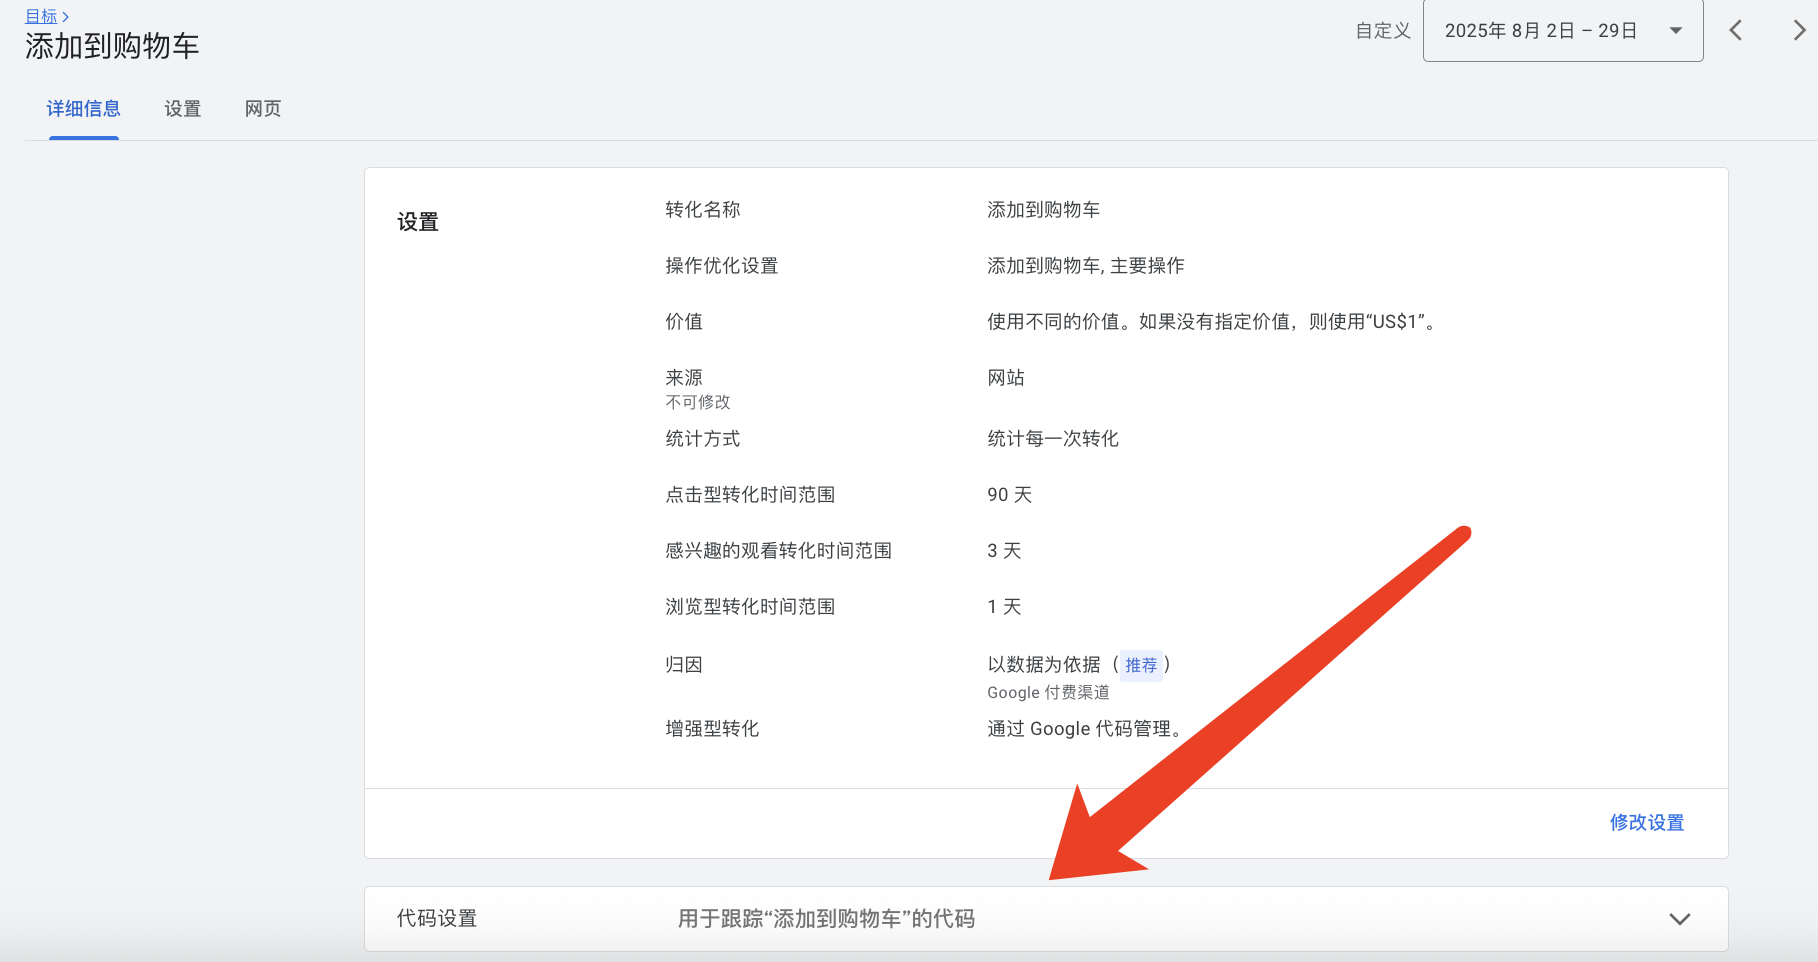The image size is (1818, 962).
Task: Open the 设置 tab
Action: [183, 109]
